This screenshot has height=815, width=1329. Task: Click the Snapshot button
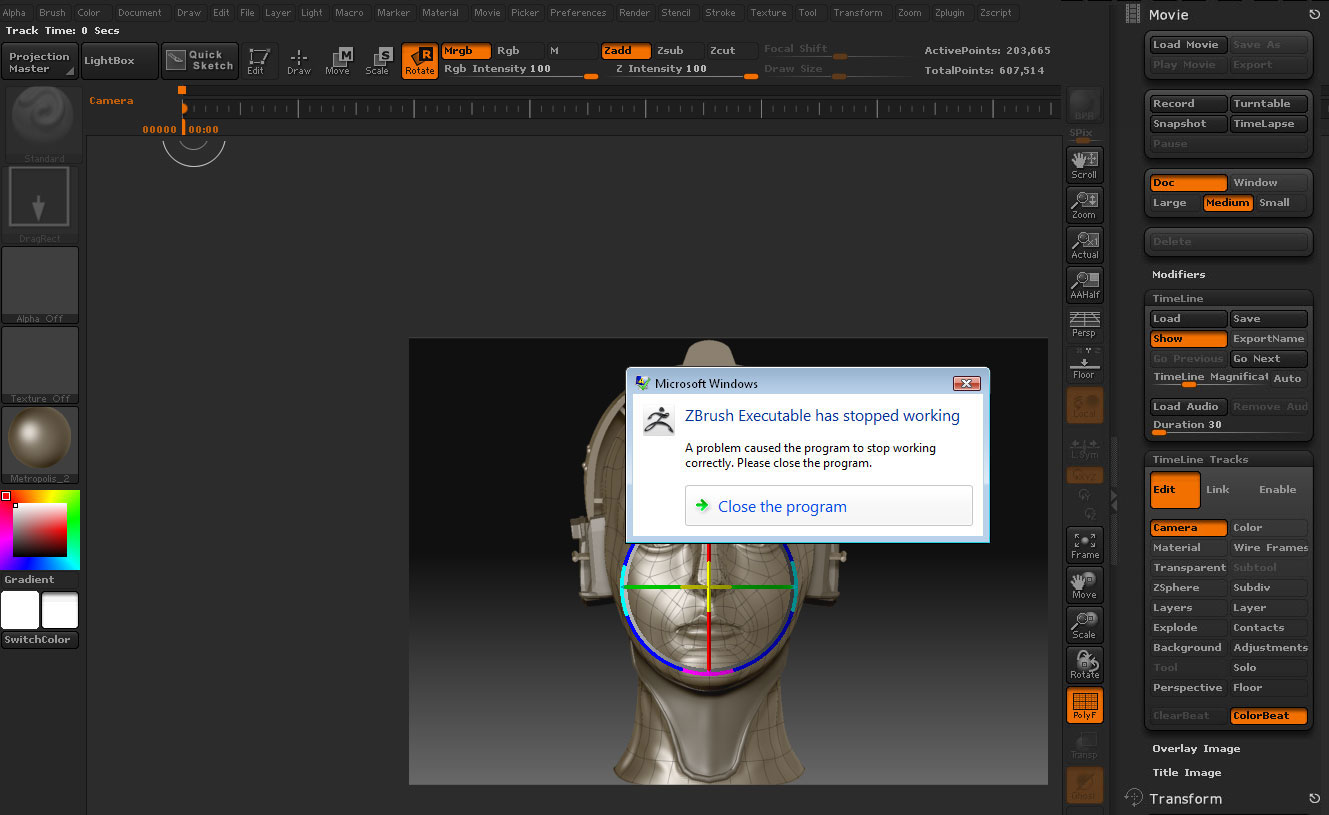pos(1188,124)
